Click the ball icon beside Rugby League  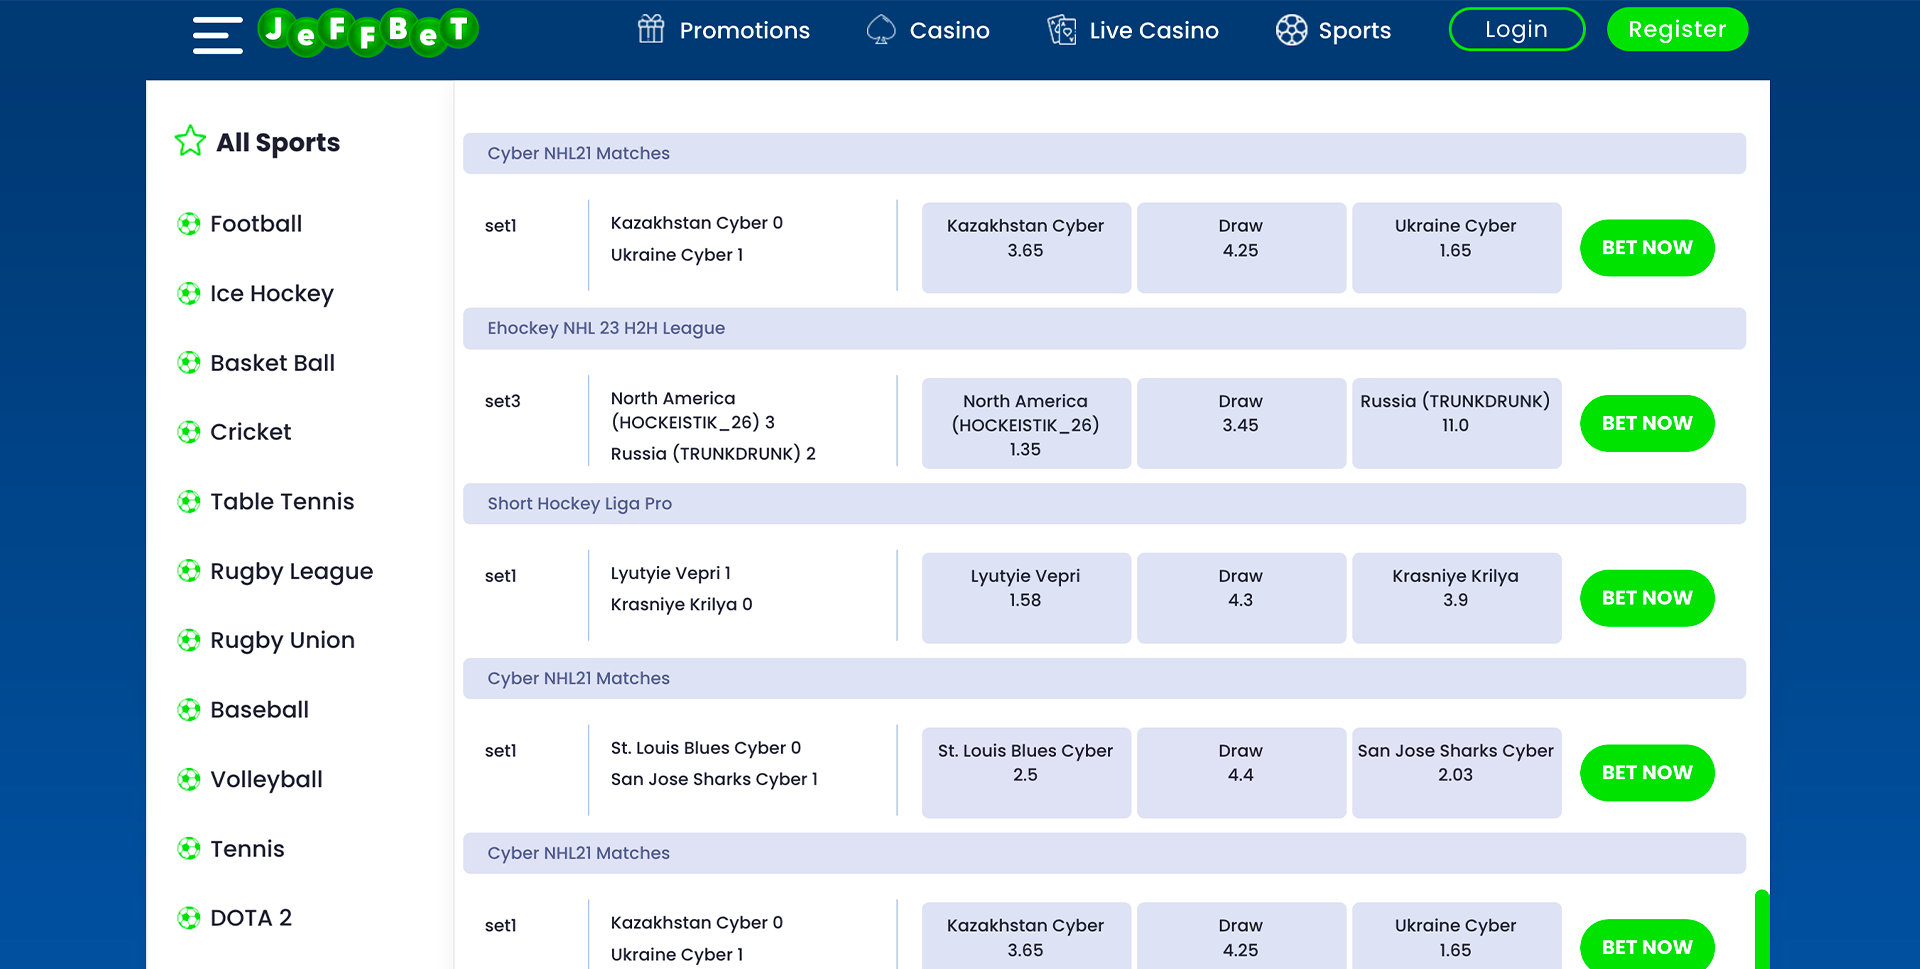tap(189, 571)
